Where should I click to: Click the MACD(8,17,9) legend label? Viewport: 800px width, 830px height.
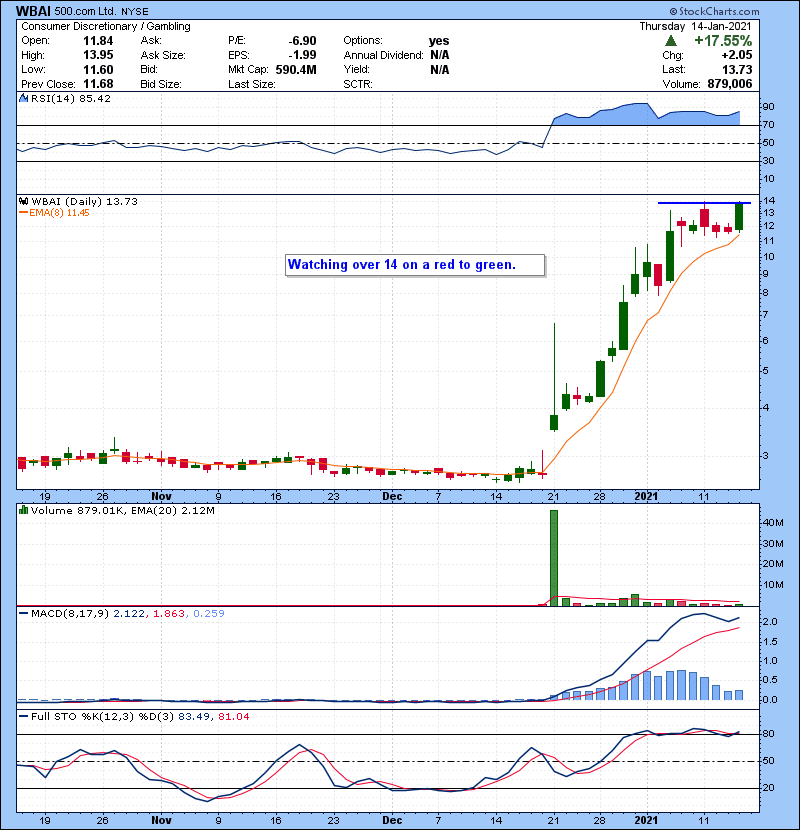tap(70, 614)
